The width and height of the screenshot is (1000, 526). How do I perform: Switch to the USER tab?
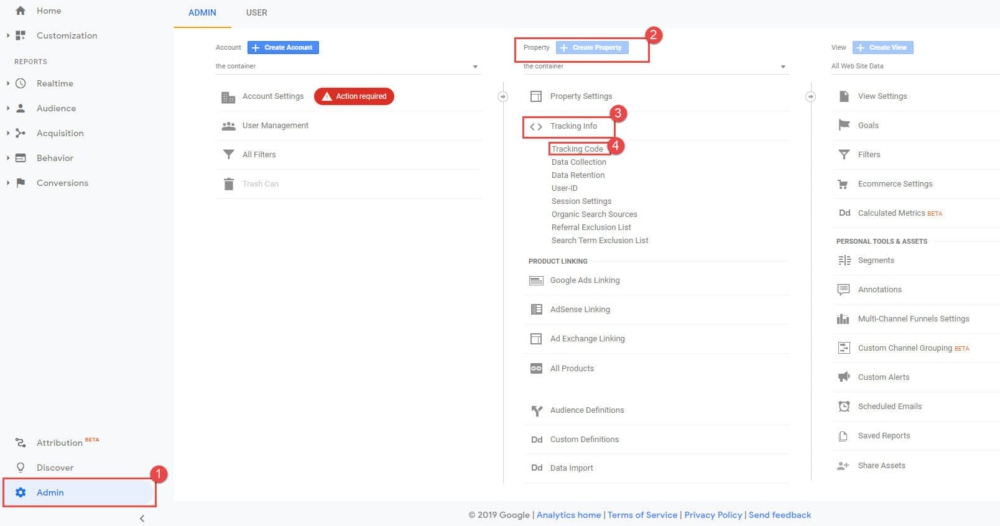[256, 13]
